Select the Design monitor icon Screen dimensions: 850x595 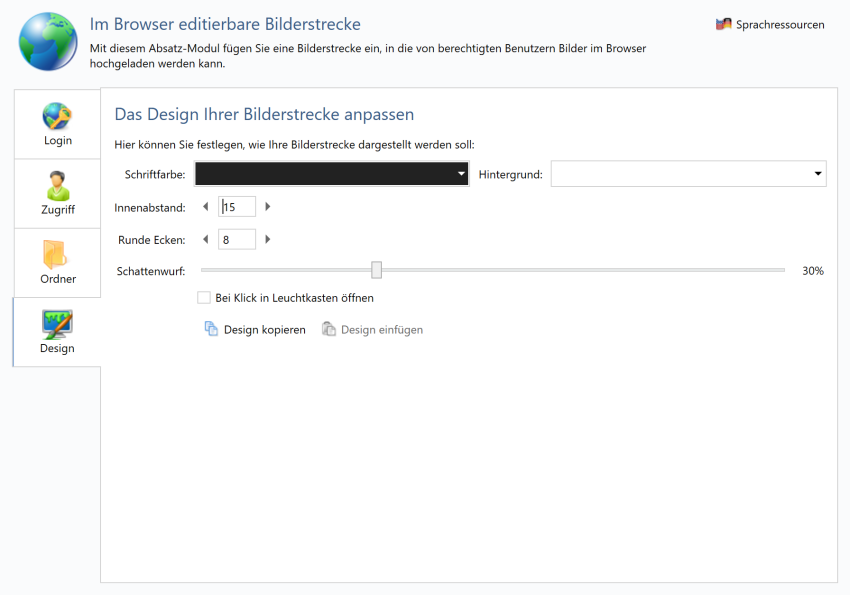[x=57, y=322]
